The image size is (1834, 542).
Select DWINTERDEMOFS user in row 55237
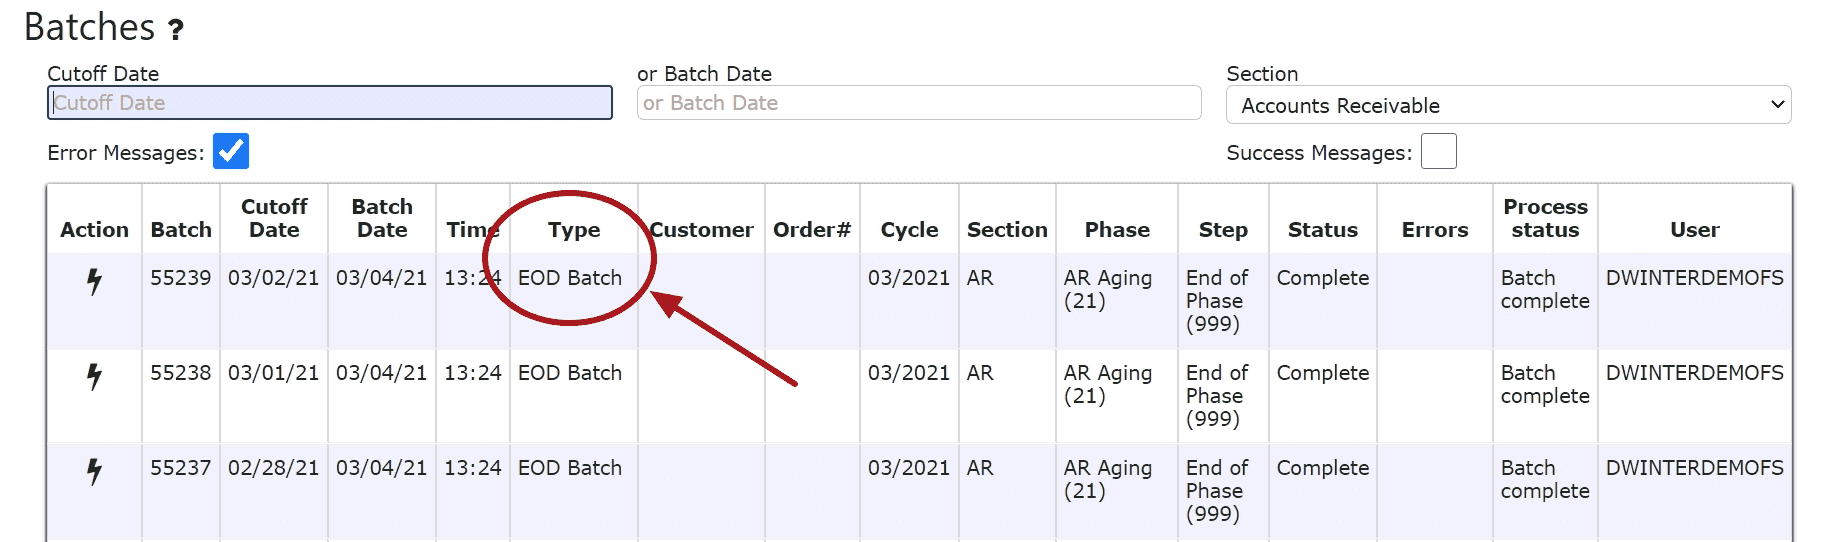point(1695,468)
